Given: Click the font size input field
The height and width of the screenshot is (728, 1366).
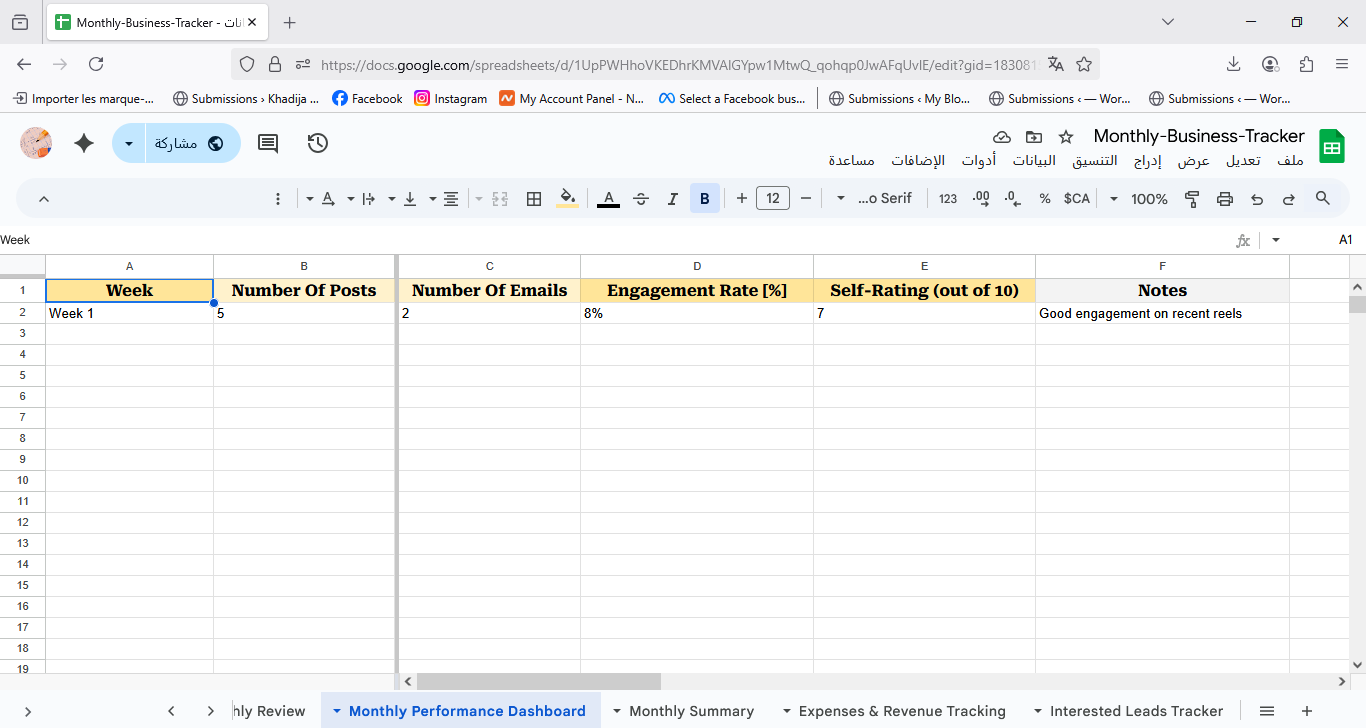Looking at the screenshot, I should coord(773,199).
